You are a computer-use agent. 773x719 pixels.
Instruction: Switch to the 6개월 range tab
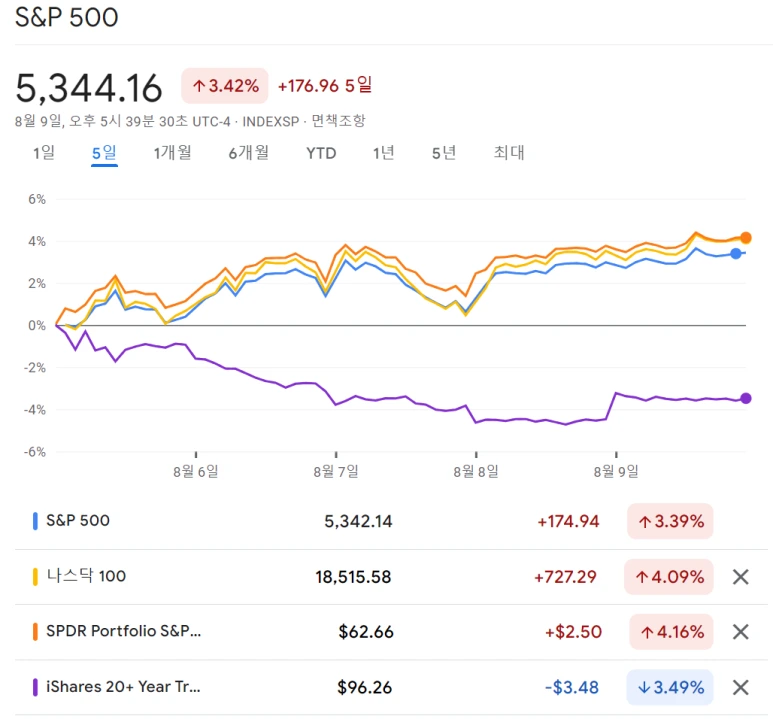(248, 153)
